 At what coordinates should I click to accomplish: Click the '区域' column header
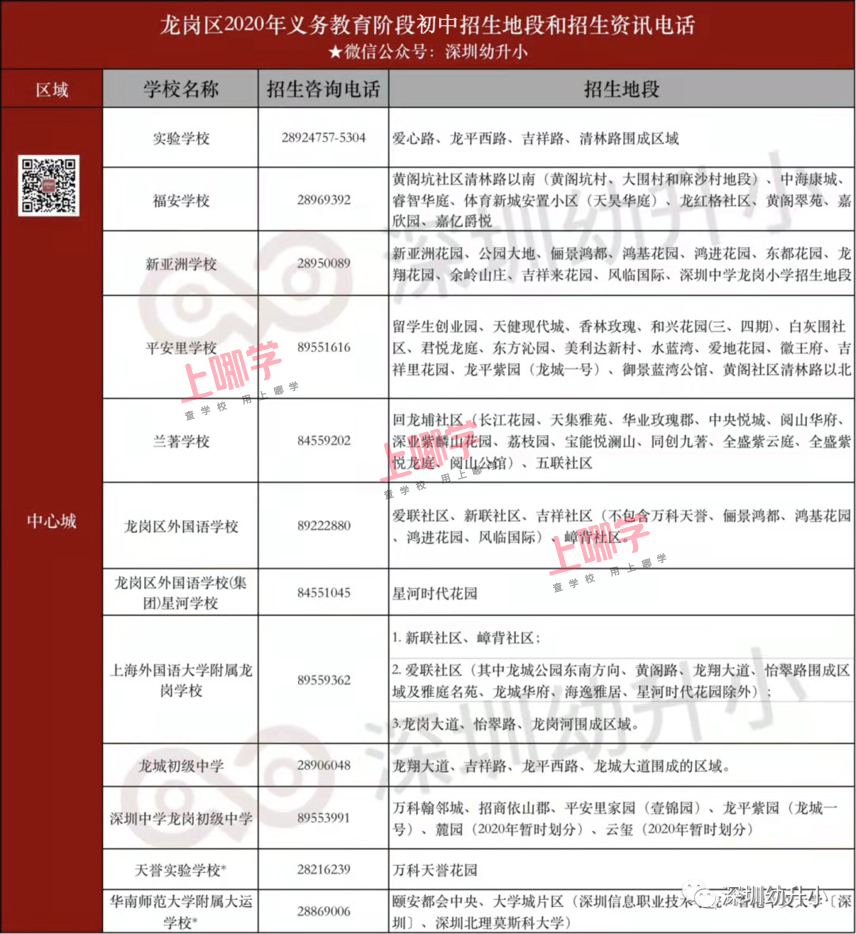52,90
